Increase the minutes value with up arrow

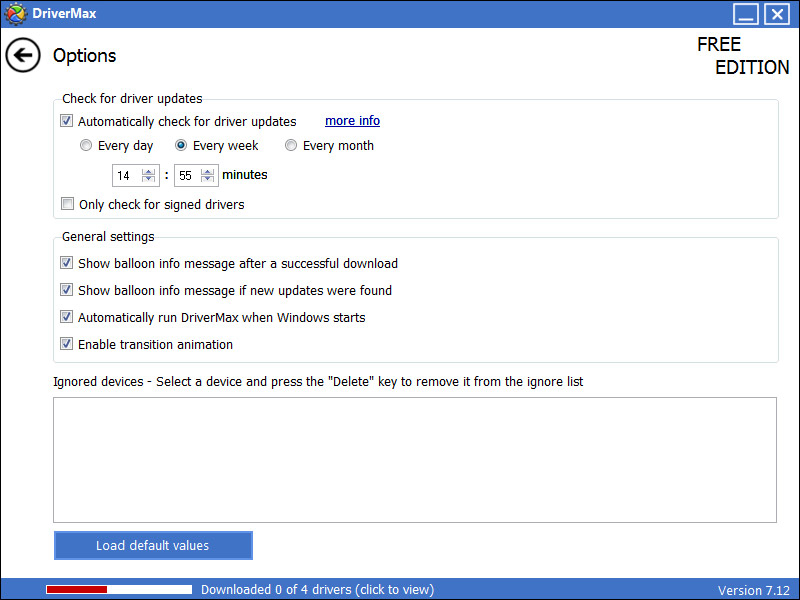click(x=208, y=171)
